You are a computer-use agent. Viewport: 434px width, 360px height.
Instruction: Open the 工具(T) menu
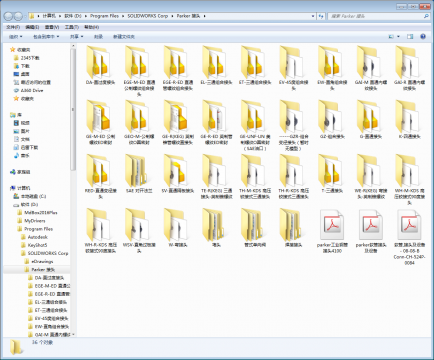(72, 27)
